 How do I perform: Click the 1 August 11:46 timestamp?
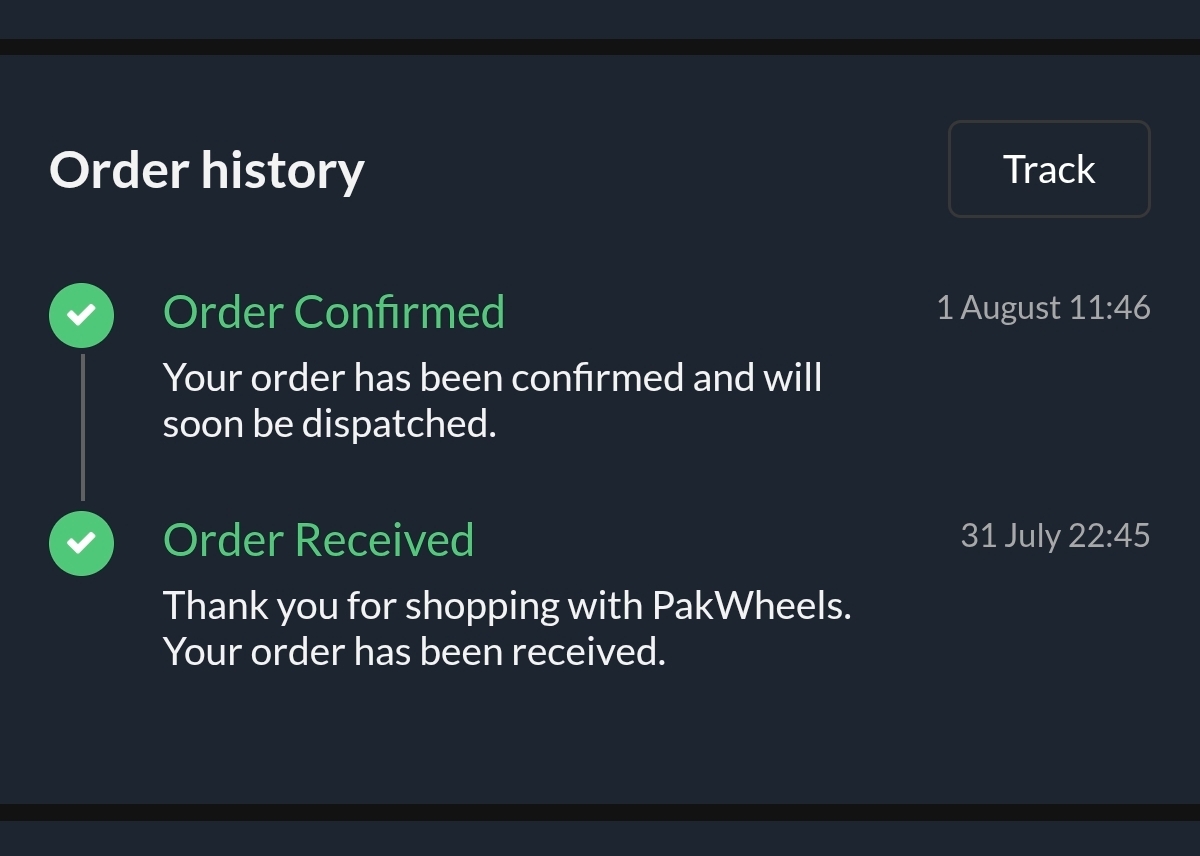[x=1043, y=307]
